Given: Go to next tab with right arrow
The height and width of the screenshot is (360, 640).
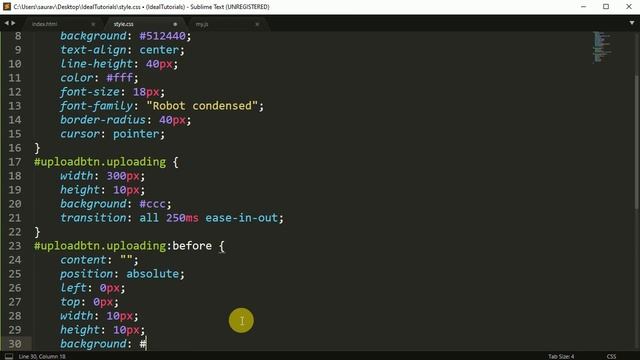Looking at the screenshot, I should pos(13,23).
